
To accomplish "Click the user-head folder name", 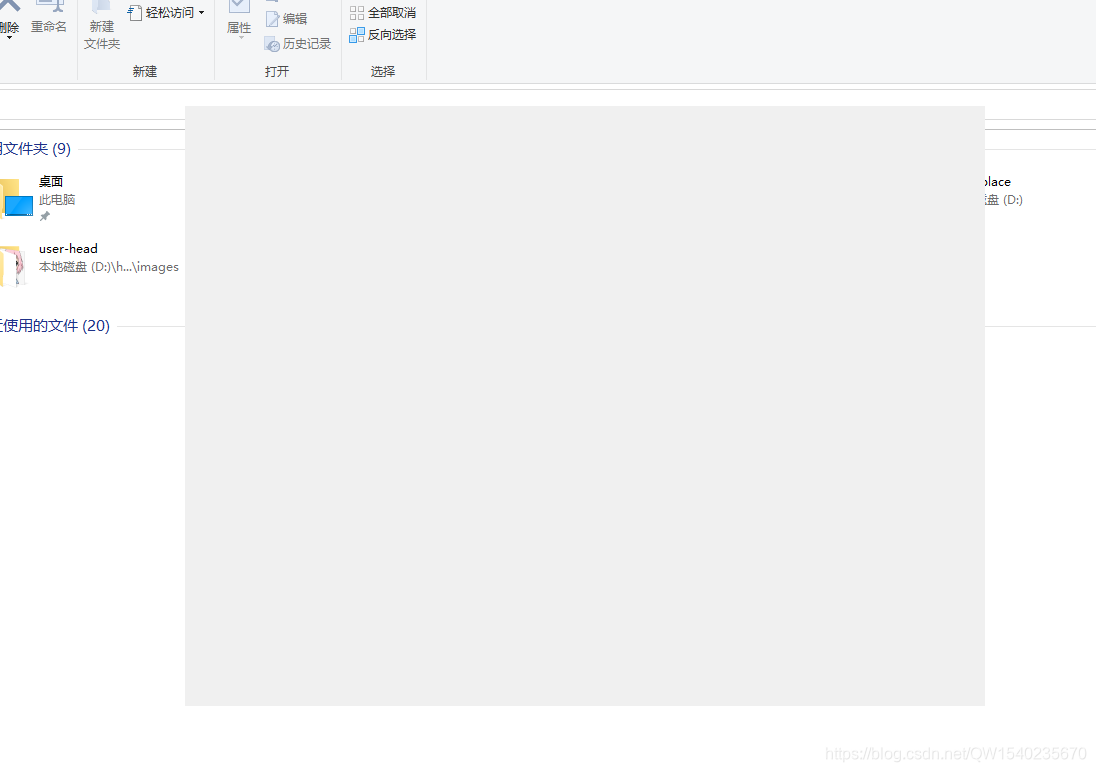I will 68,249.
